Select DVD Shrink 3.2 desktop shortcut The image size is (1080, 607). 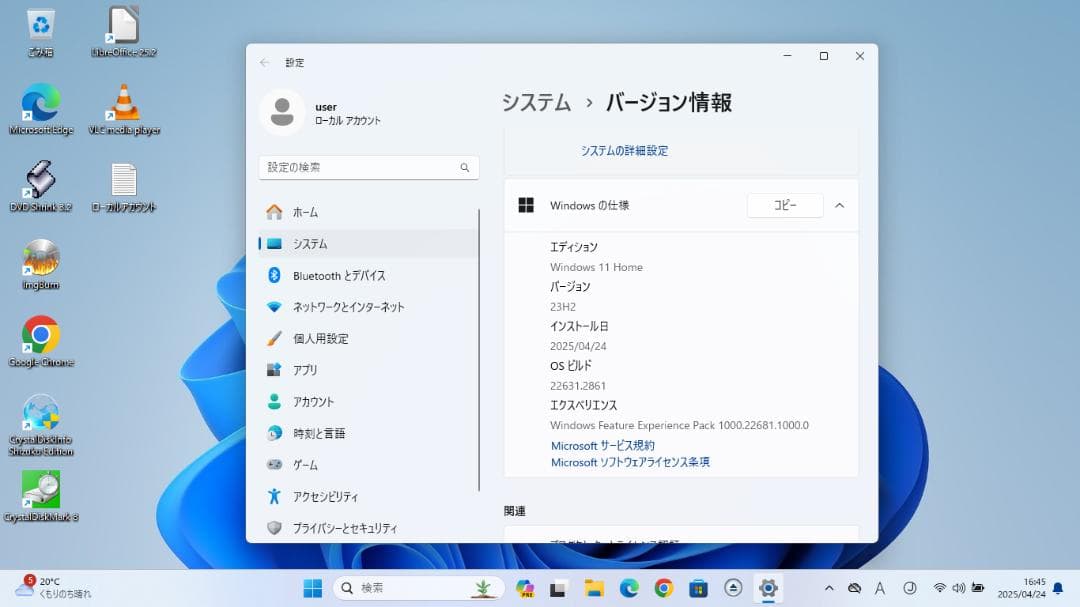41,186
